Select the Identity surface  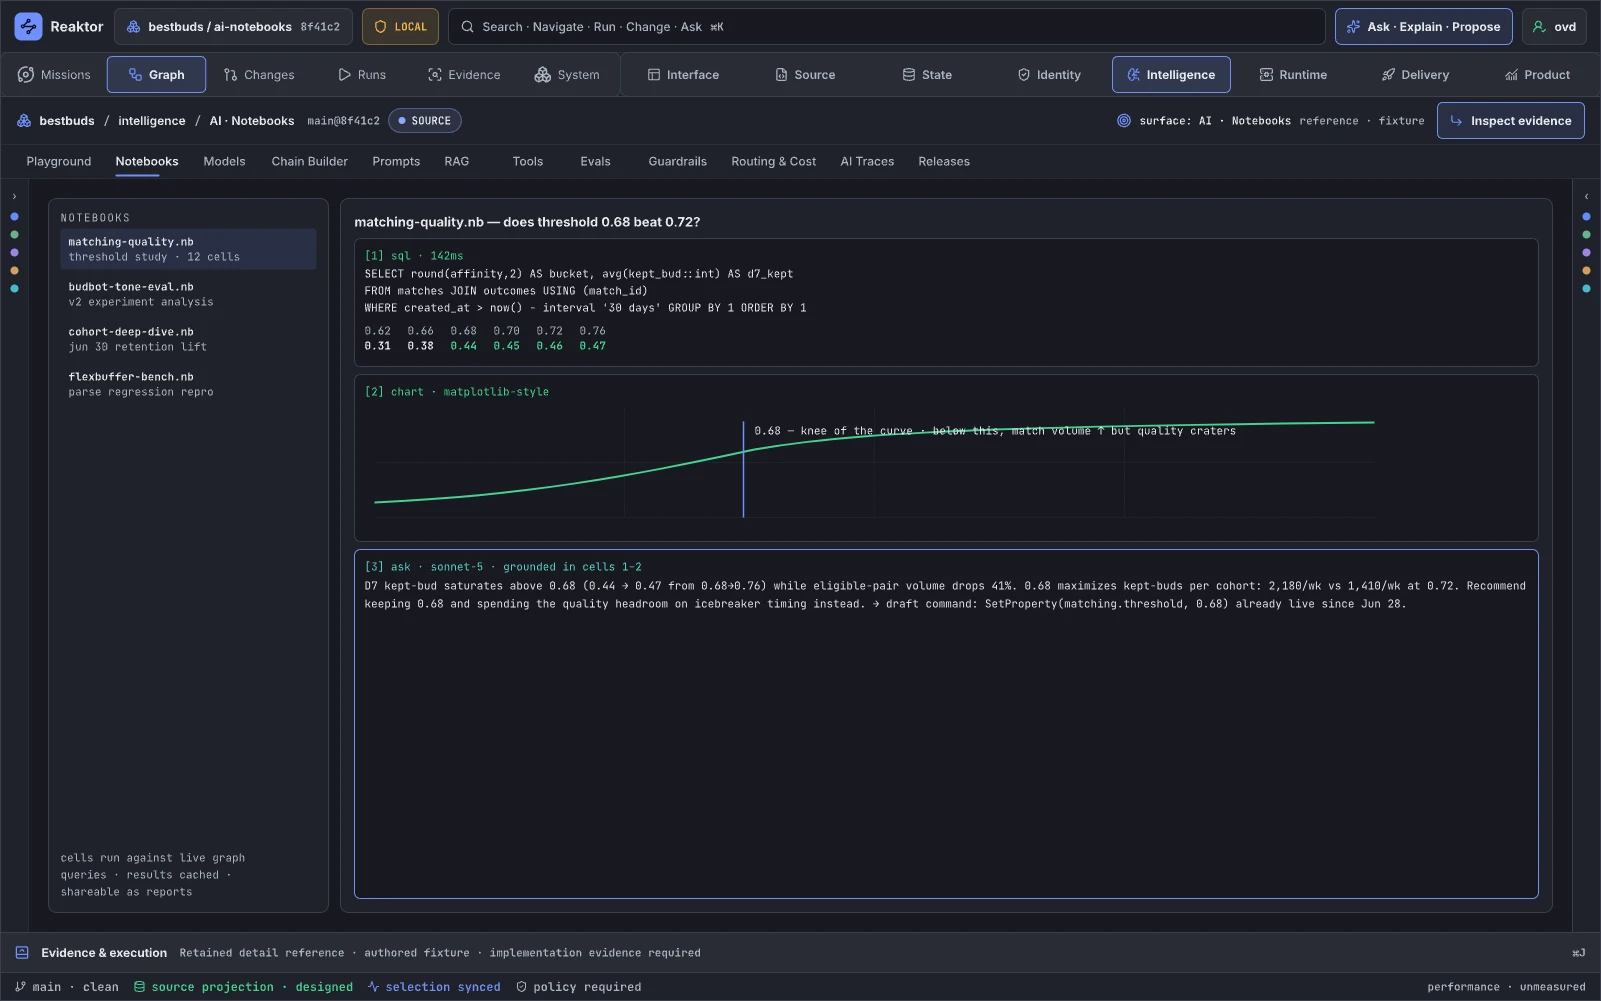(x=1049, y=75)
